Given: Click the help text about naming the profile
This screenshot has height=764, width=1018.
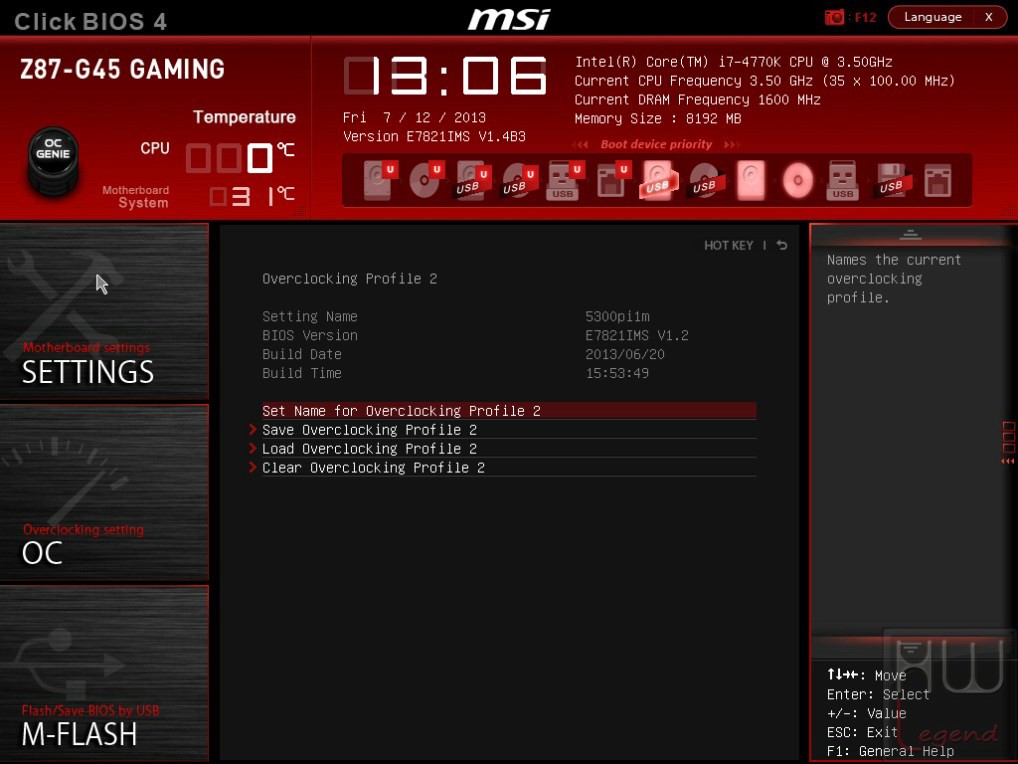Looking at the screenshot, I should (x=893, y=278).
